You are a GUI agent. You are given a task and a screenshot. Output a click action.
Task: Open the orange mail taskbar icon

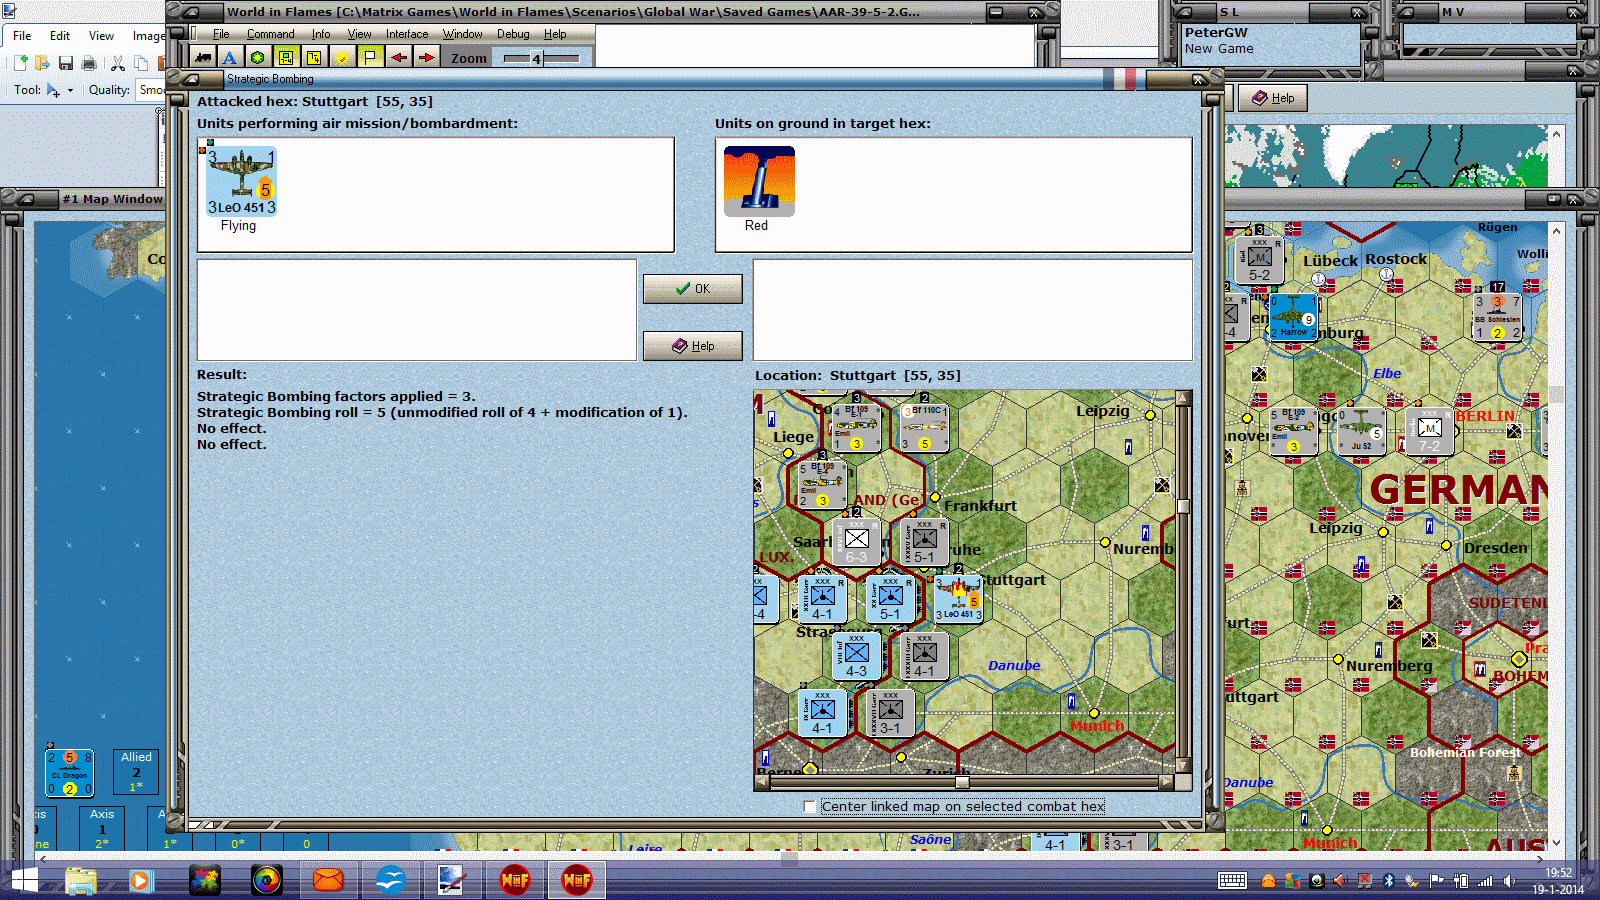[328, 881]
